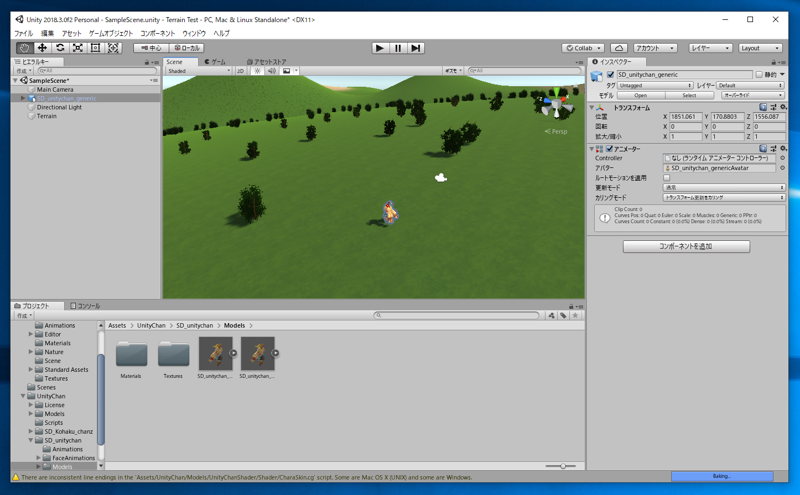Screen dimensions: 800x495
Task: Click the Position X input field
Action: [686, 116]
